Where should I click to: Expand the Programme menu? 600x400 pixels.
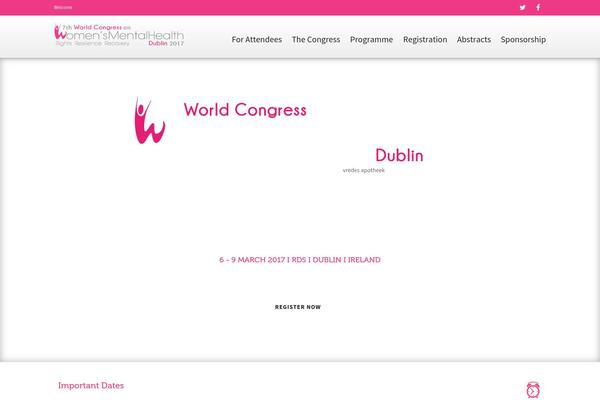(371, 40)
